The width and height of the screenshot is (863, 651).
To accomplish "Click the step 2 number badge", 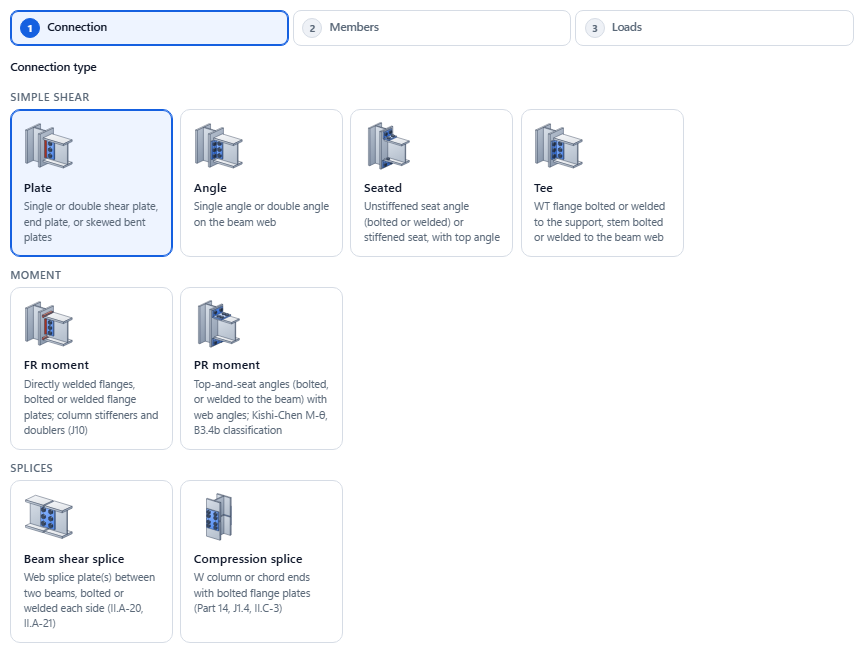I will (312, 28).
